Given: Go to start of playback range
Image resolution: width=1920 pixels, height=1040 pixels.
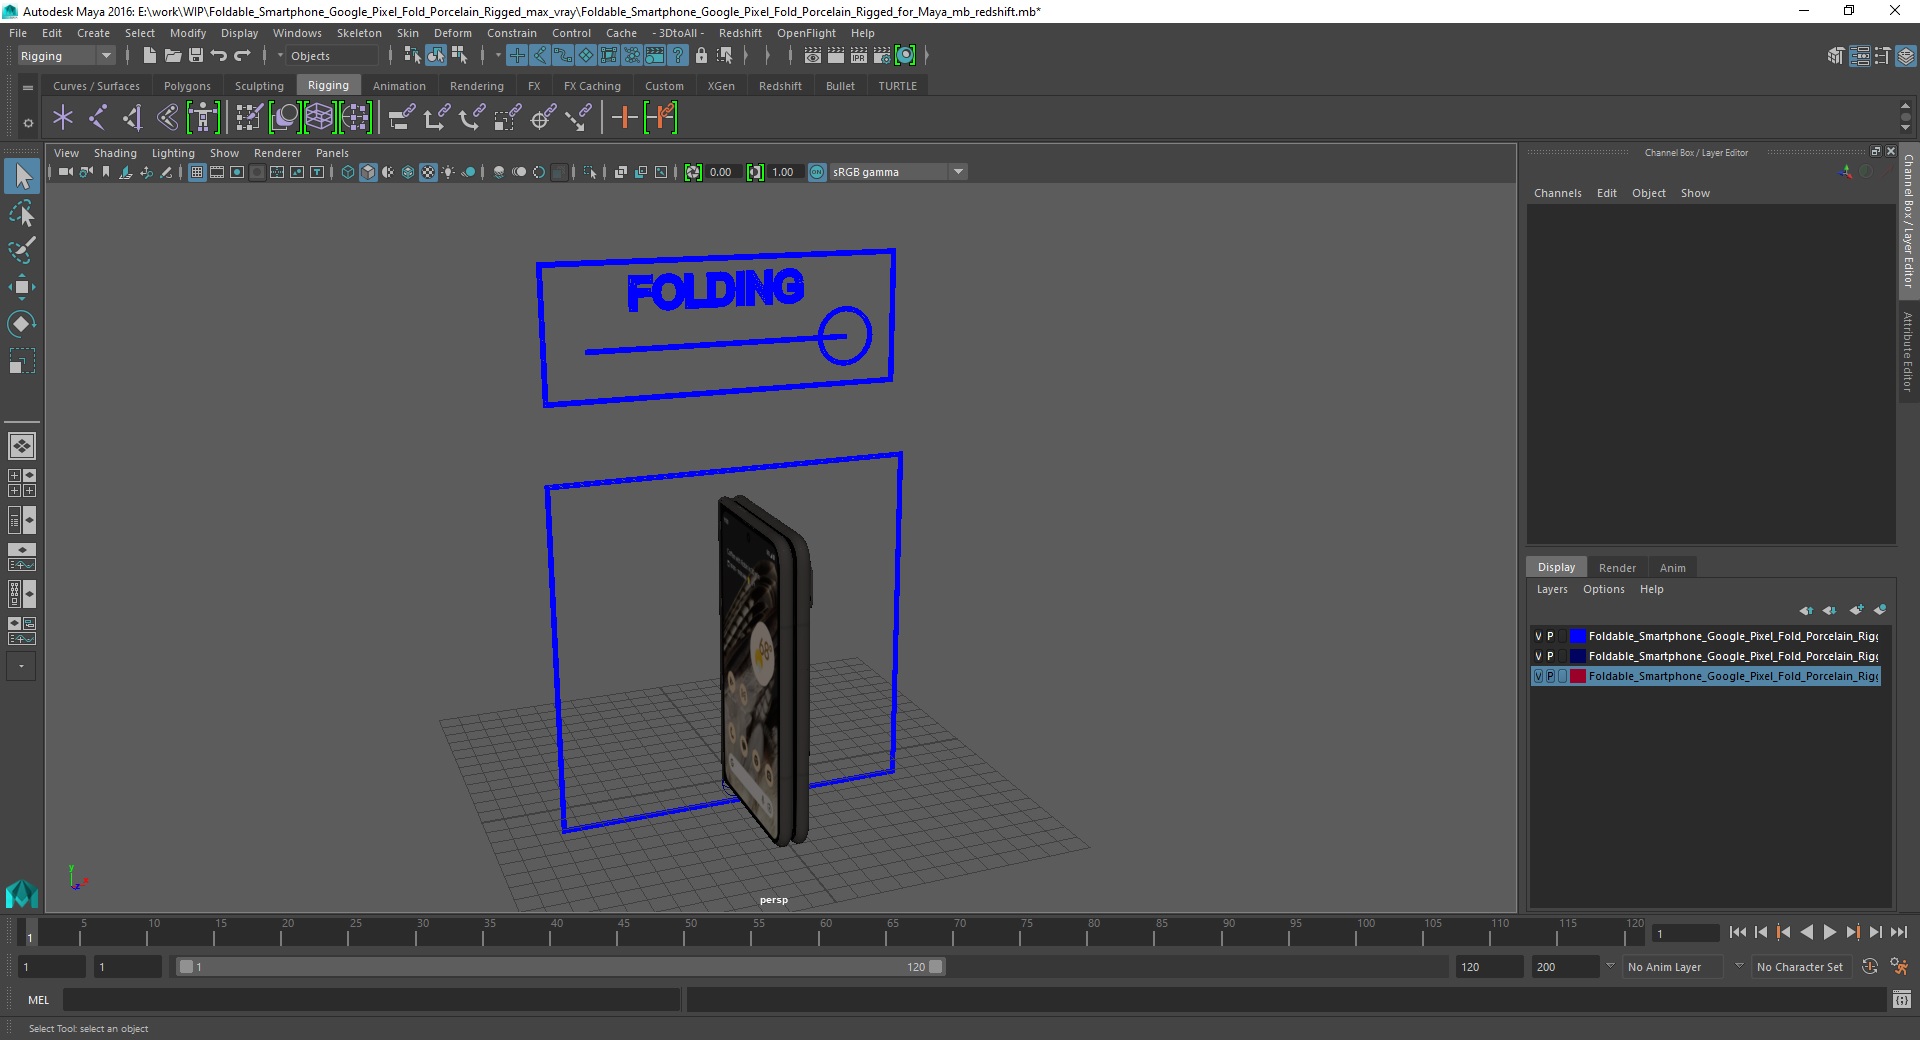Looking at the screenshot, I should click(1738, 932).
